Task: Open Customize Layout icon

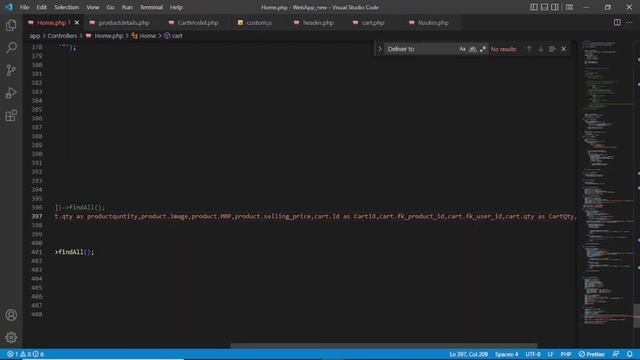Action: [569, 7]
